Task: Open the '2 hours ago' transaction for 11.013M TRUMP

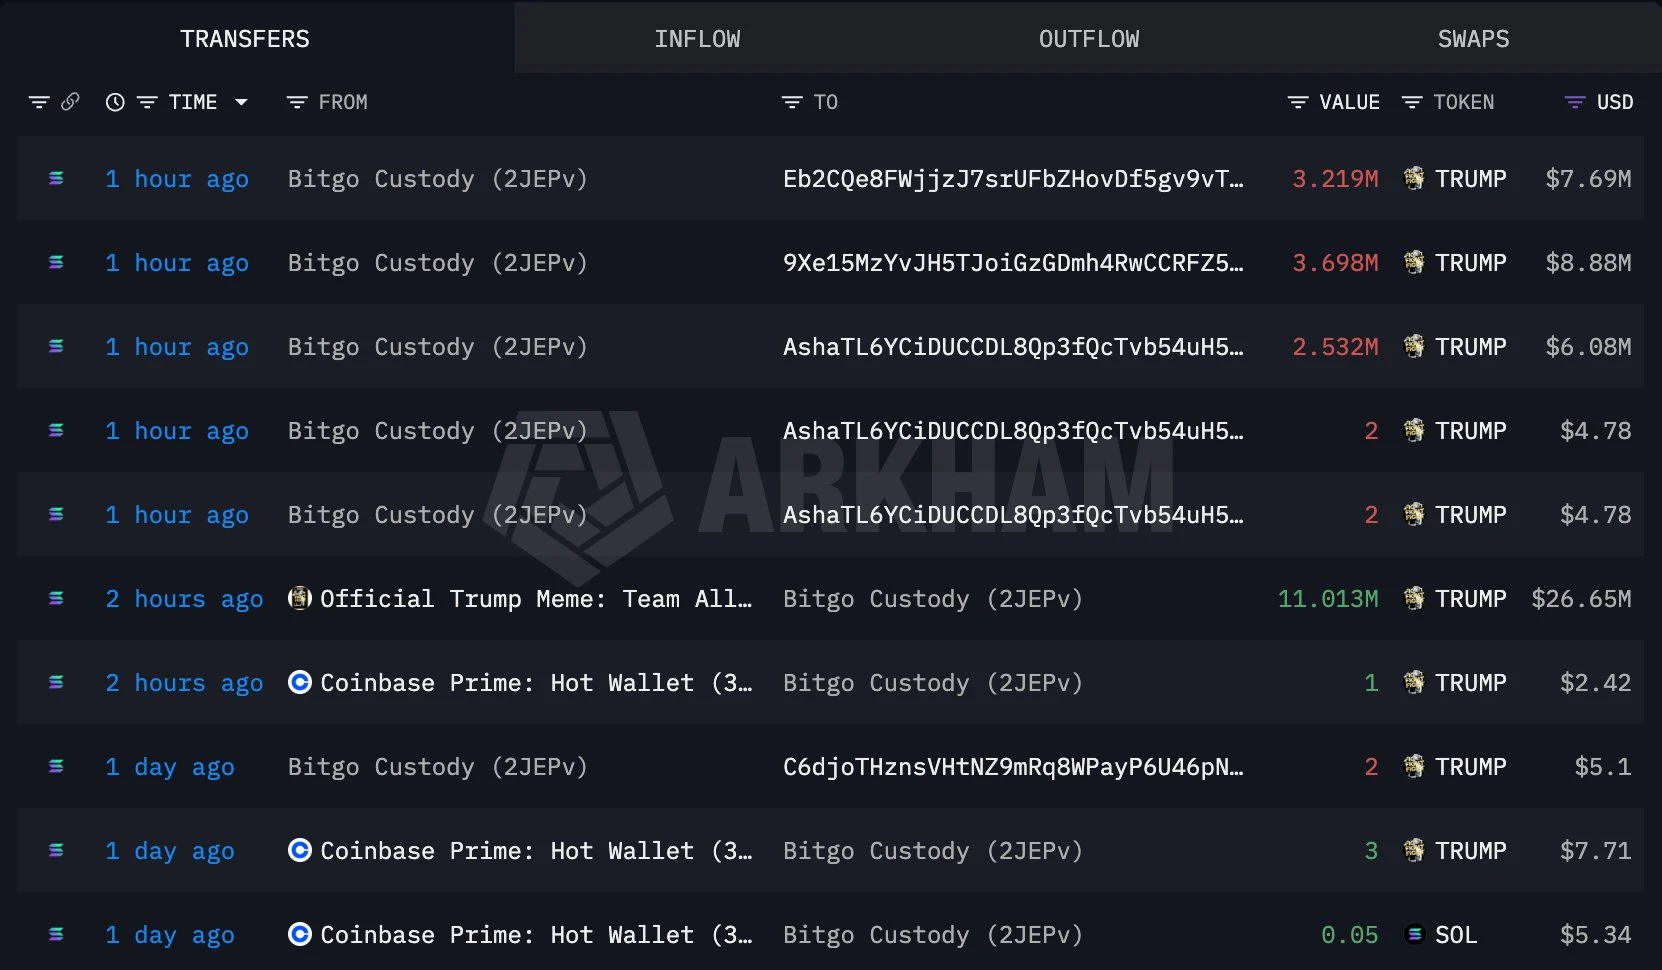Action: click(184, 599)
